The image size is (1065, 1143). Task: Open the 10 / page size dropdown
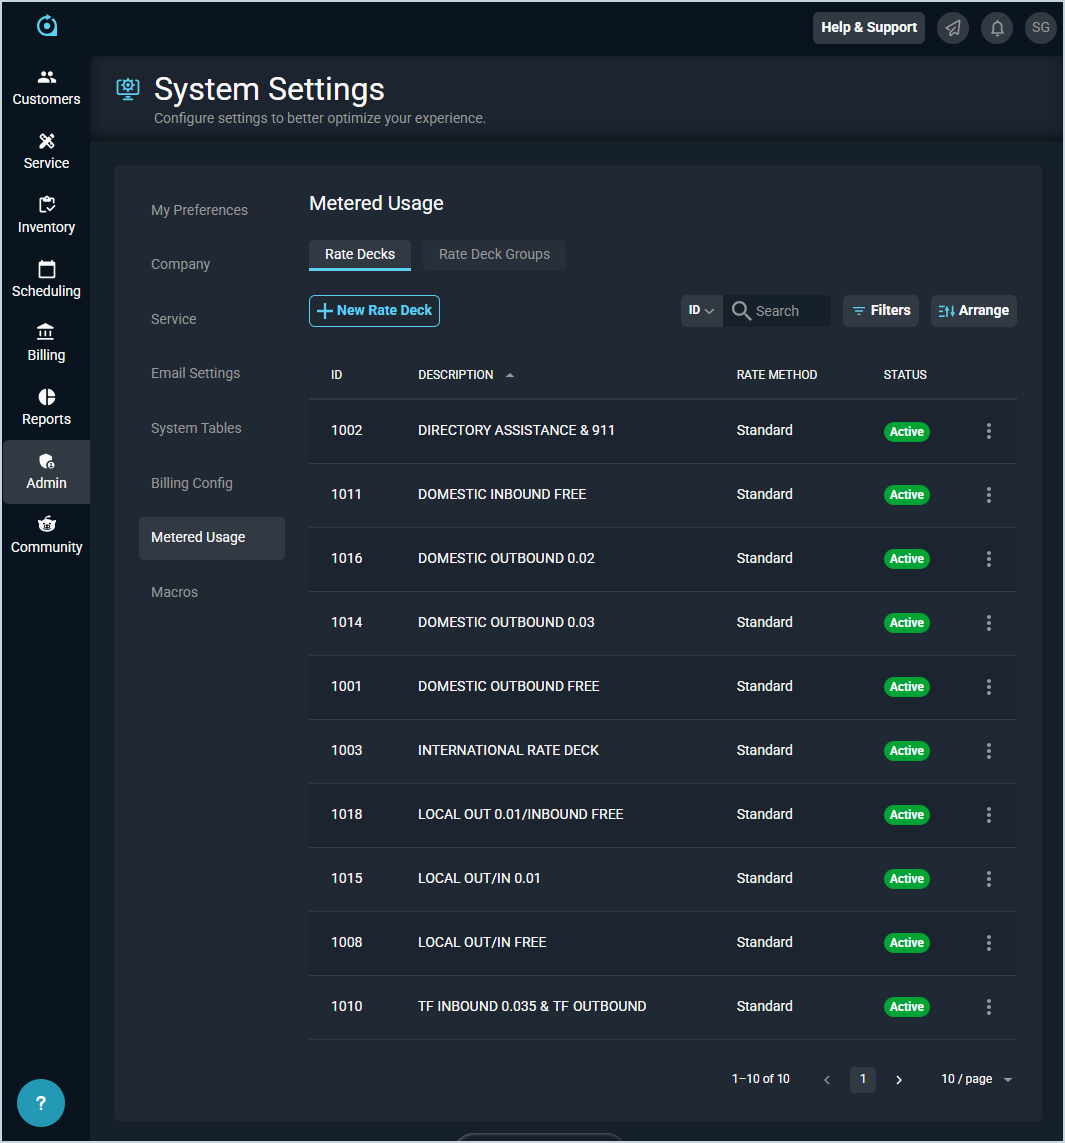[x=976, y=1079]
